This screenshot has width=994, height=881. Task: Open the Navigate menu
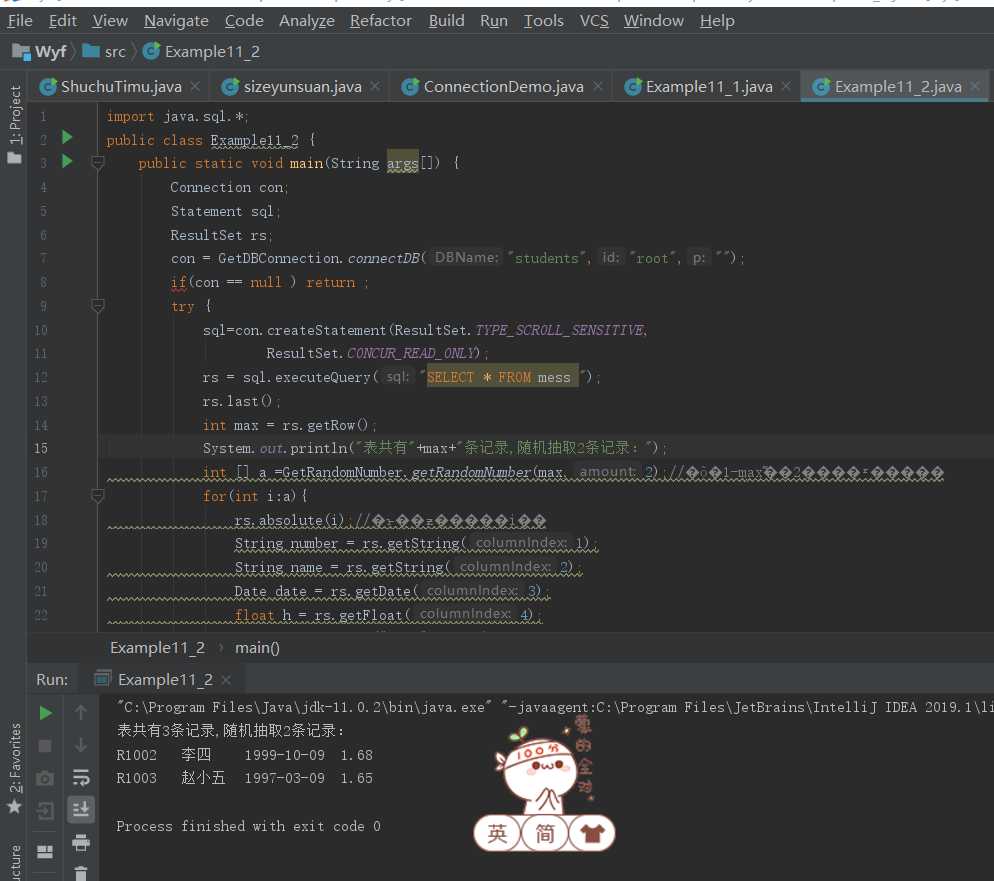click(x=176, y=21)
